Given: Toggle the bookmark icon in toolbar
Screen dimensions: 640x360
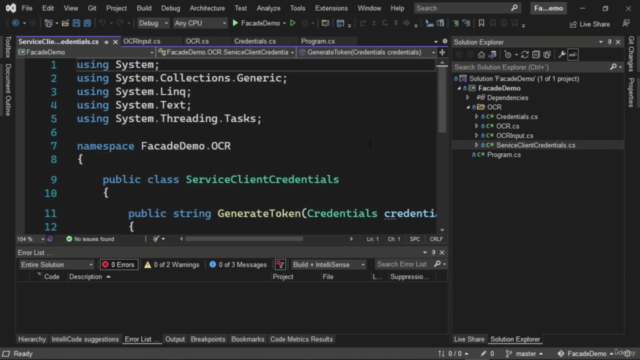Looking at the screenshot, I should (481, 23).
